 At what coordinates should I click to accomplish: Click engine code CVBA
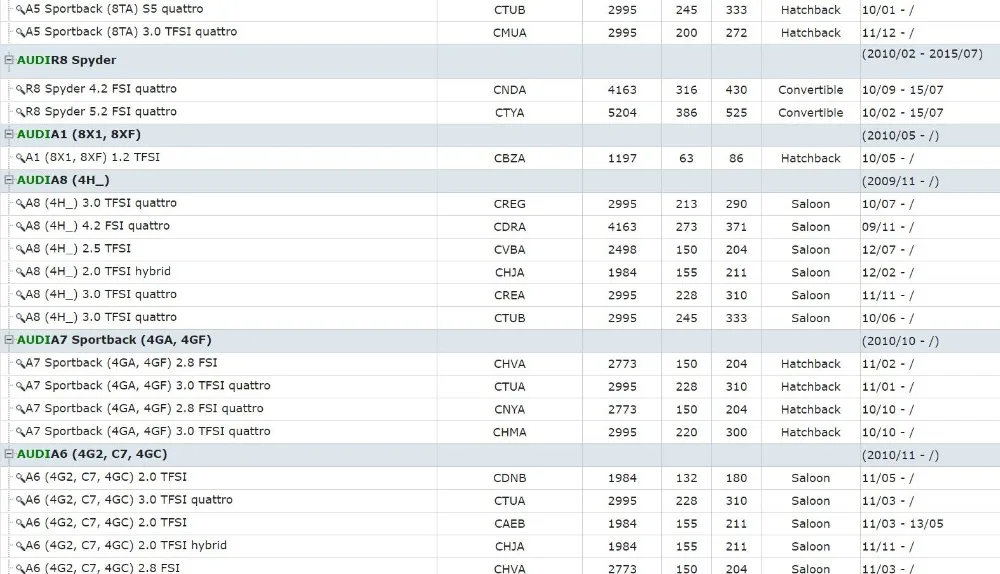point(510,250)
